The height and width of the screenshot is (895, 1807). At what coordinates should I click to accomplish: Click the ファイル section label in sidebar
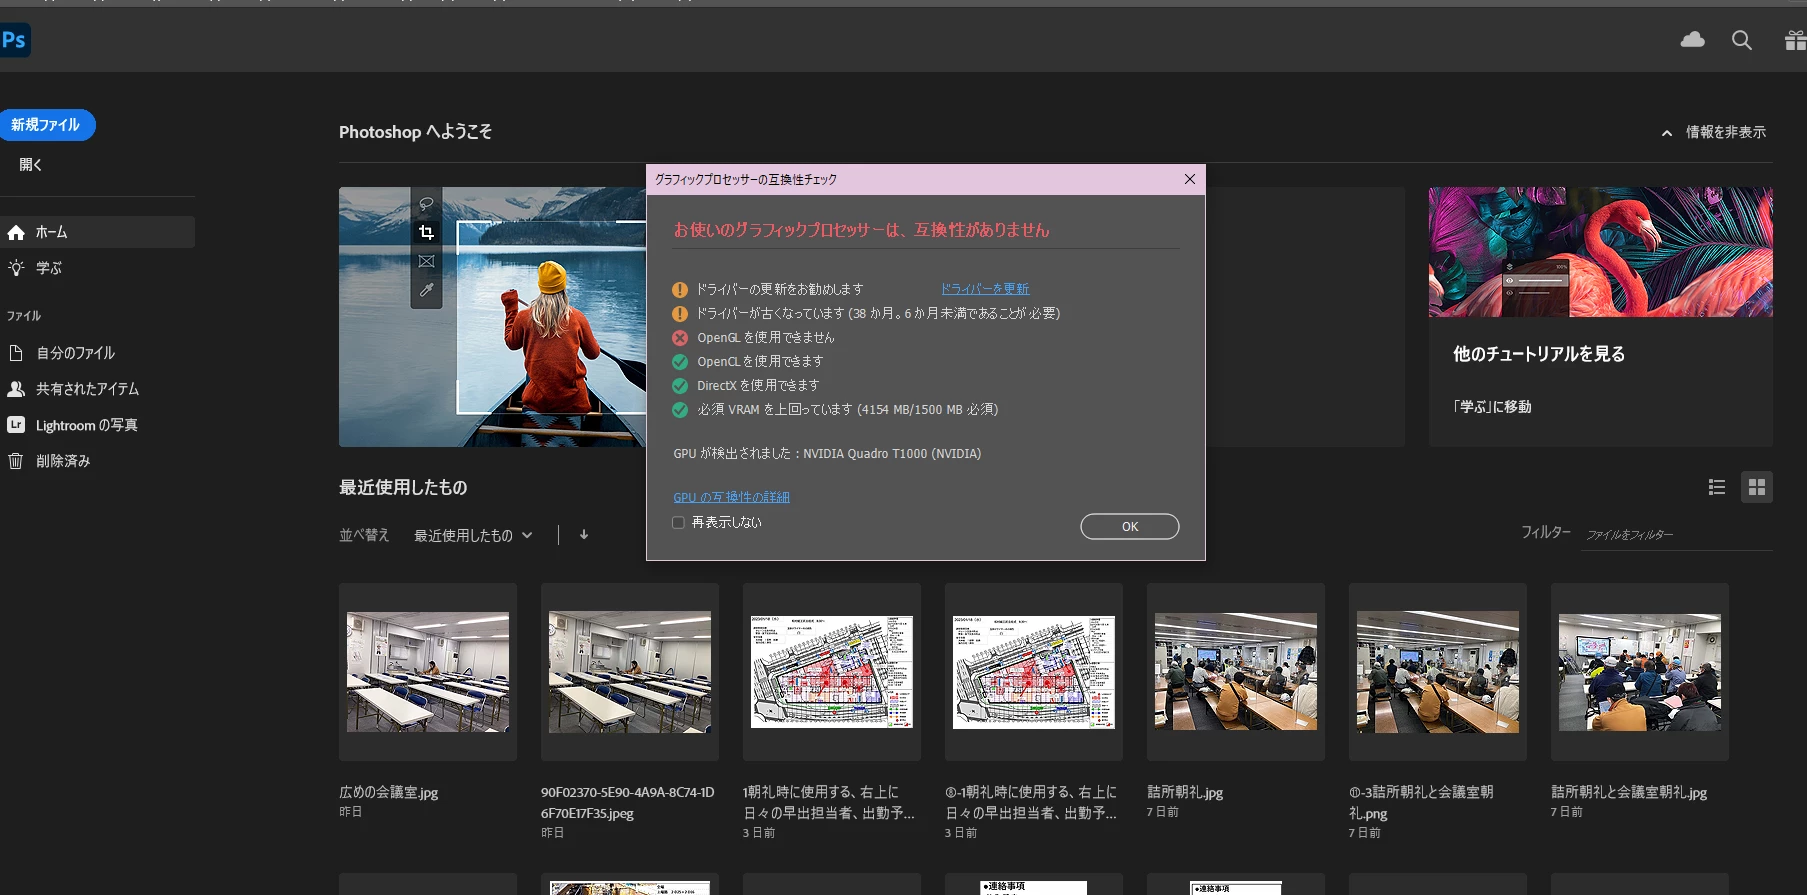click(24, 316)
